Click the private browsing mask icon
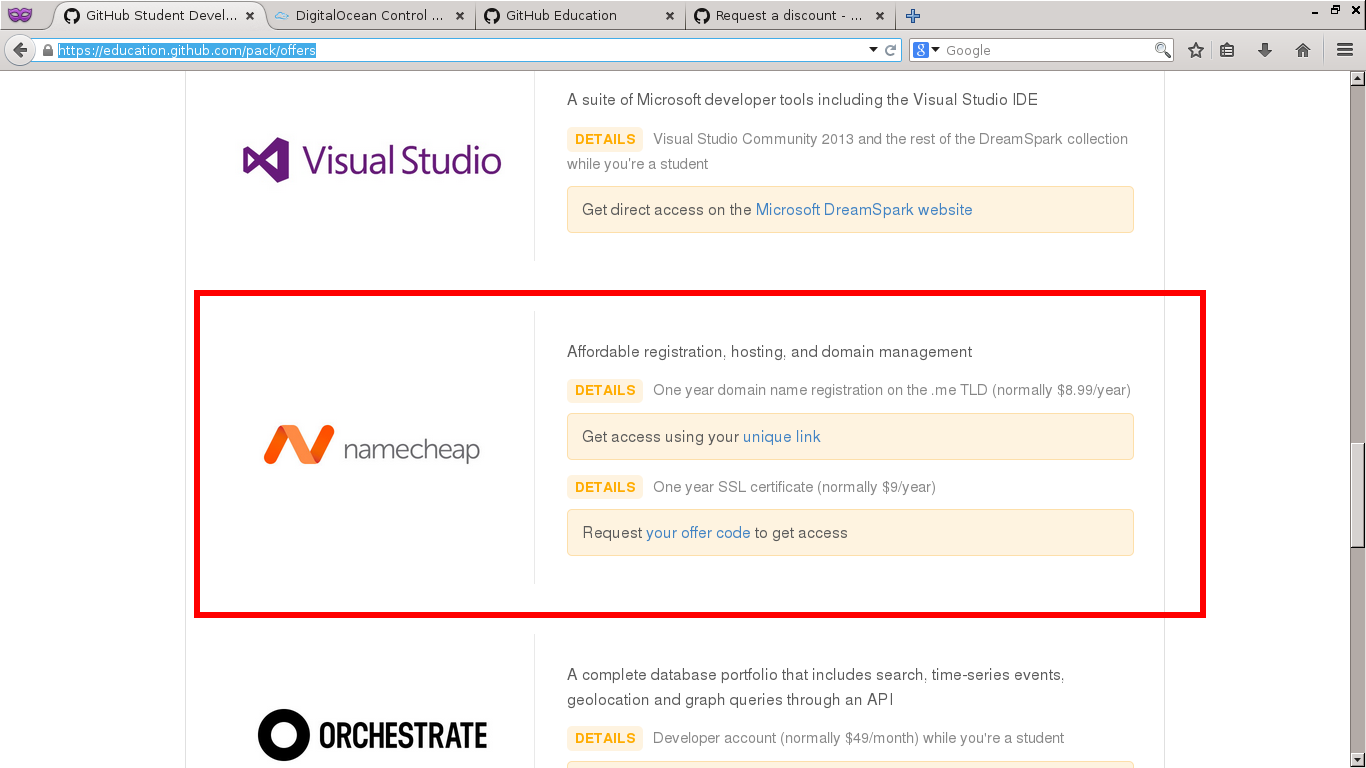Screen dimensions: 1366x768 coord(20,15)
